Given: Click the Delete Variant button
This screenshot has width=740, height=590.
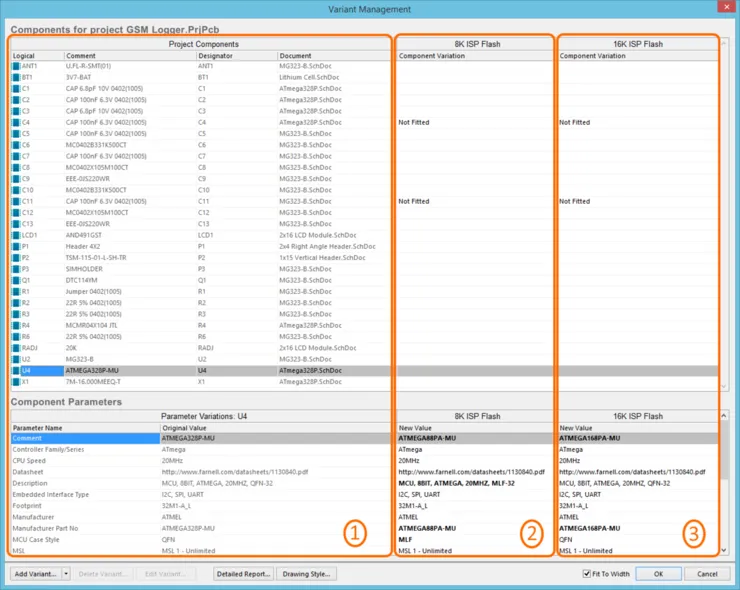Looking at the screenshot, I should (101, 574).
